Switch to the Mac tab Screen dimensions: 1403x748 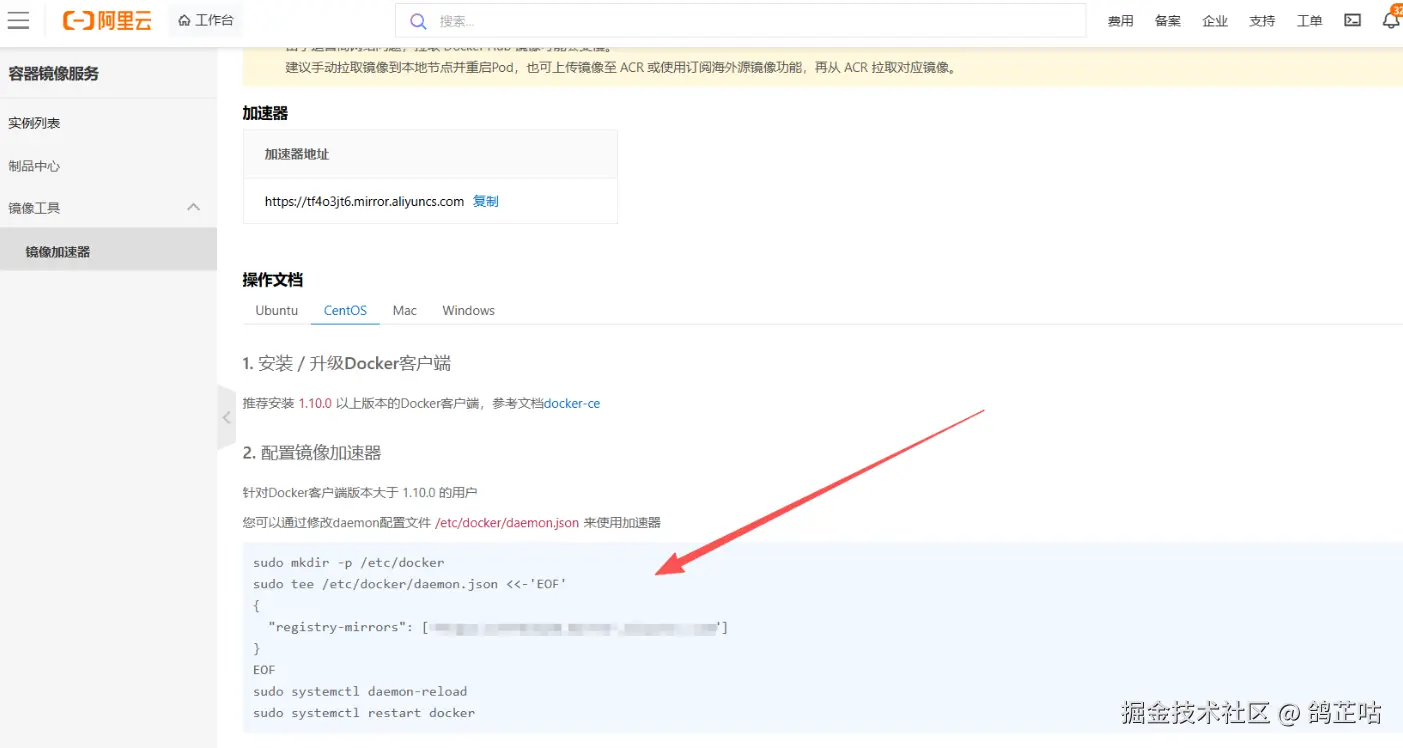pyautogui.click(x=405, y=310)
